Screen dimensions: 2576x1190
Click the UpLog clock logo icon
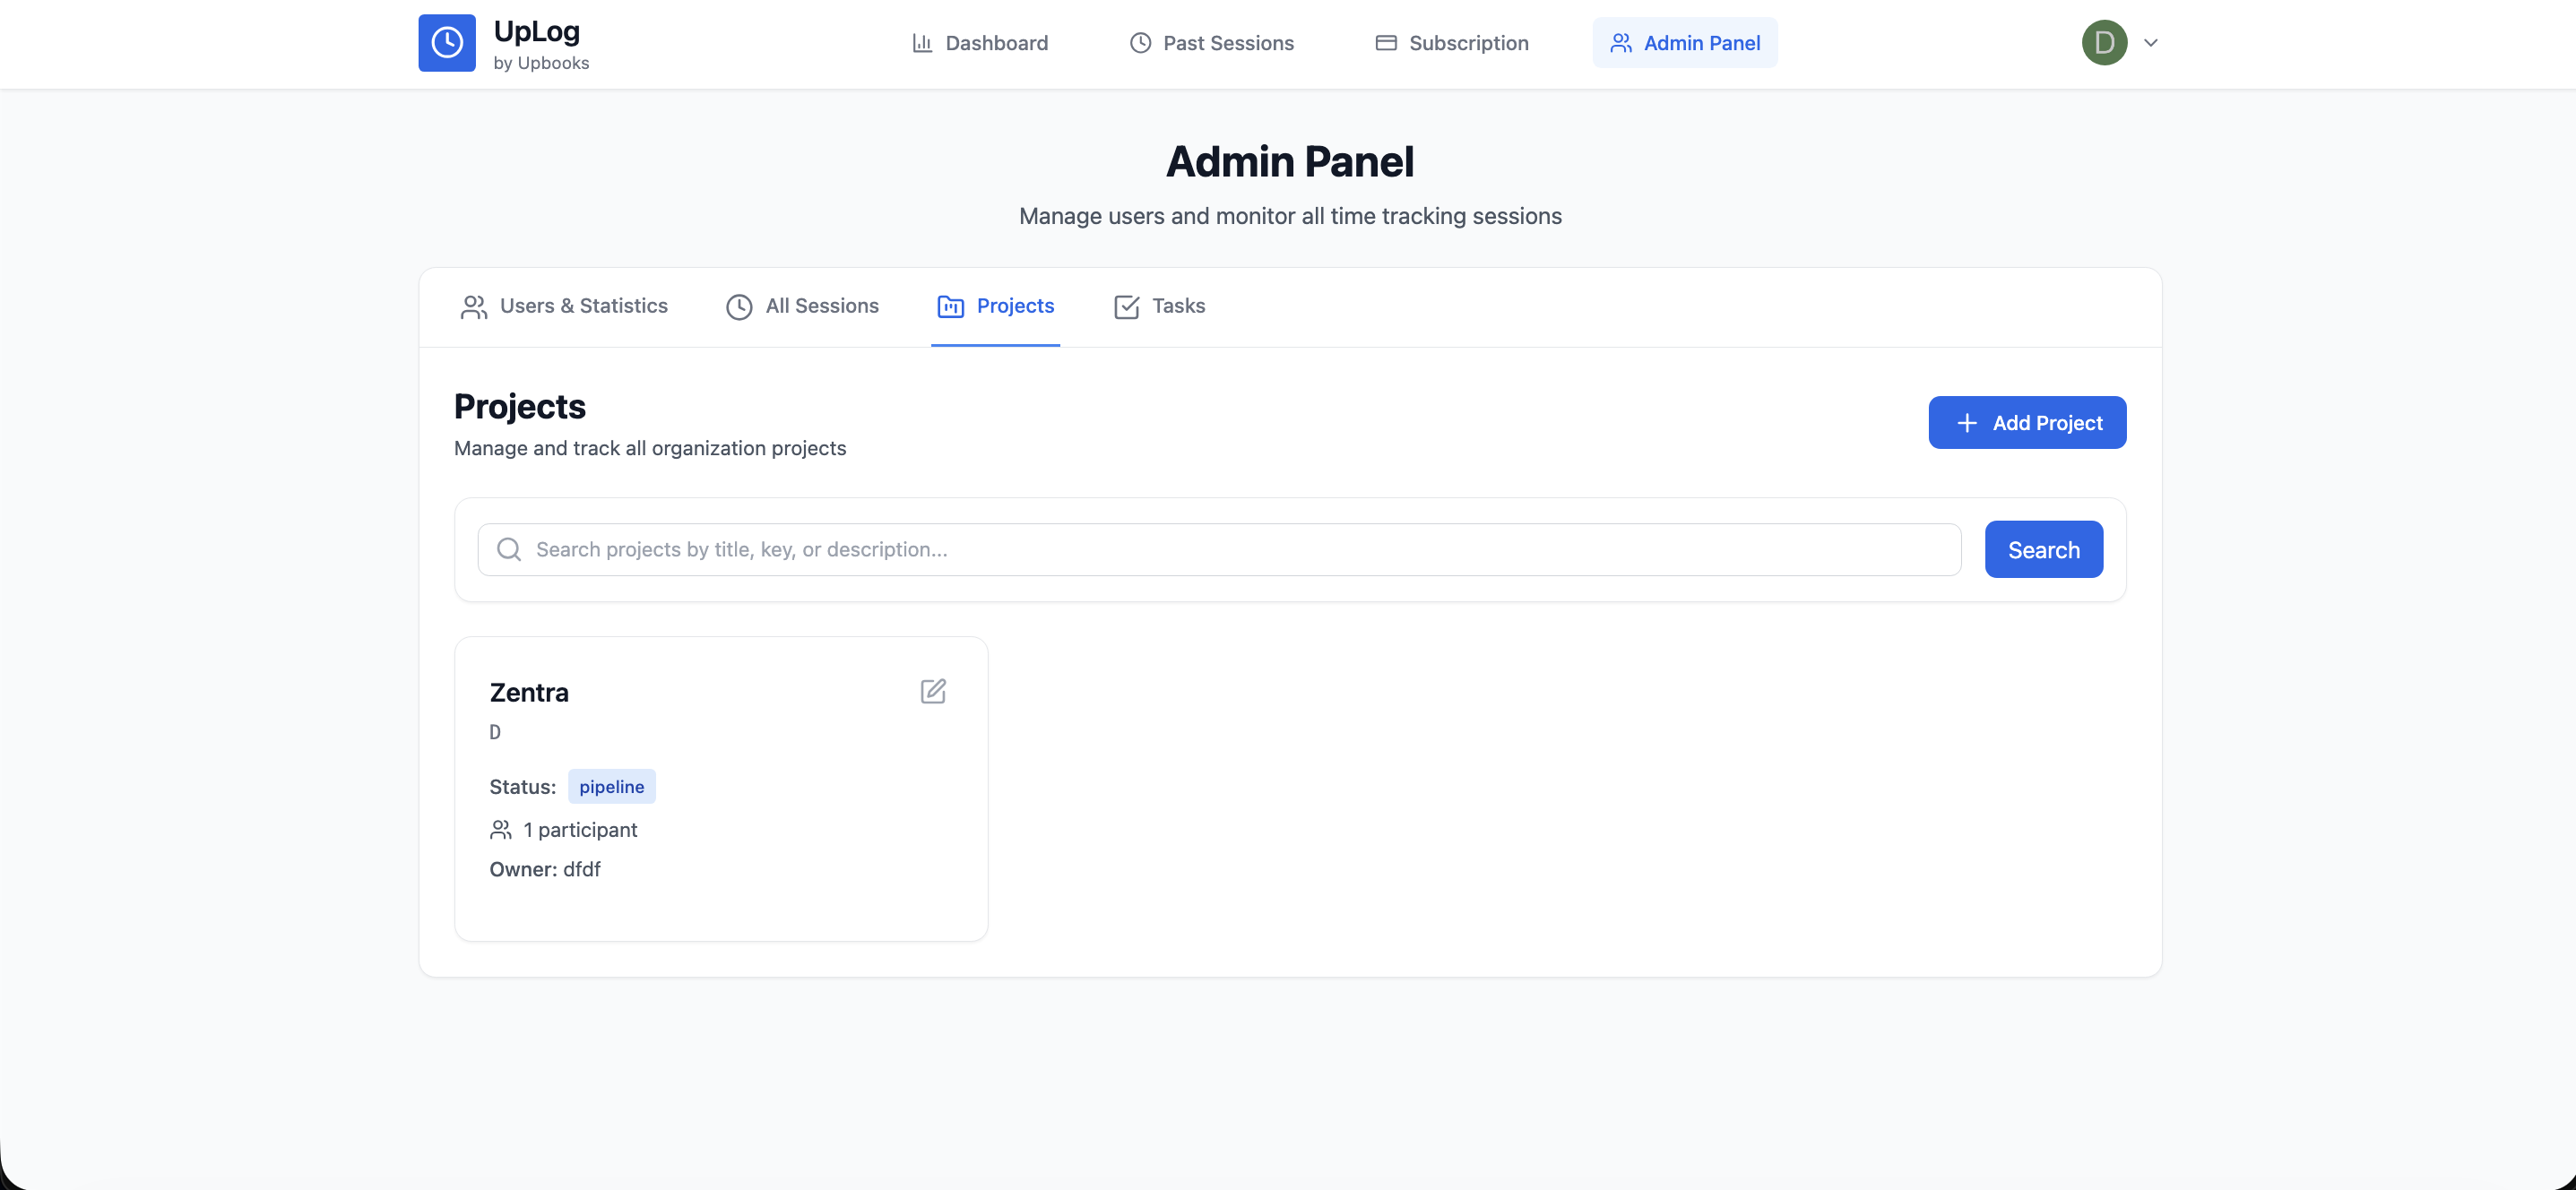(447, 42)
